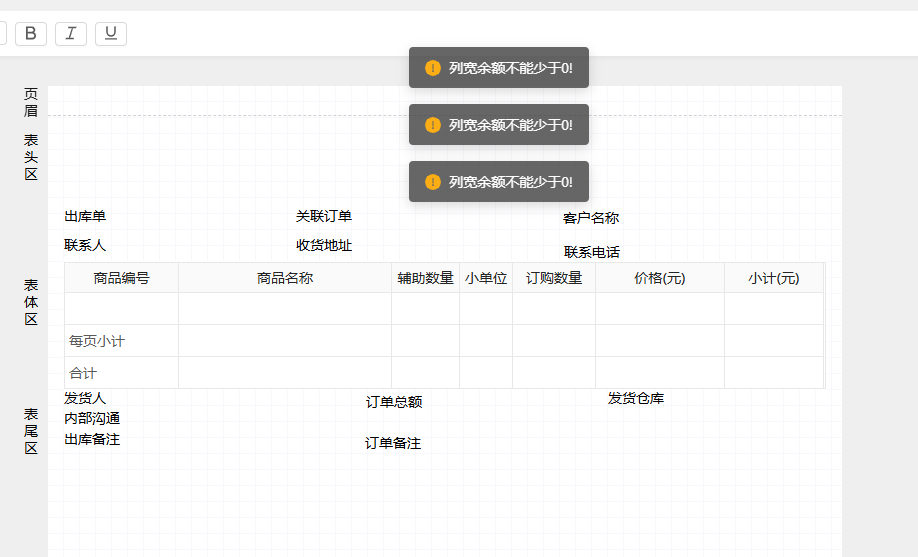
Task: Click the 订购数量 column header
Action: [554, 278]
